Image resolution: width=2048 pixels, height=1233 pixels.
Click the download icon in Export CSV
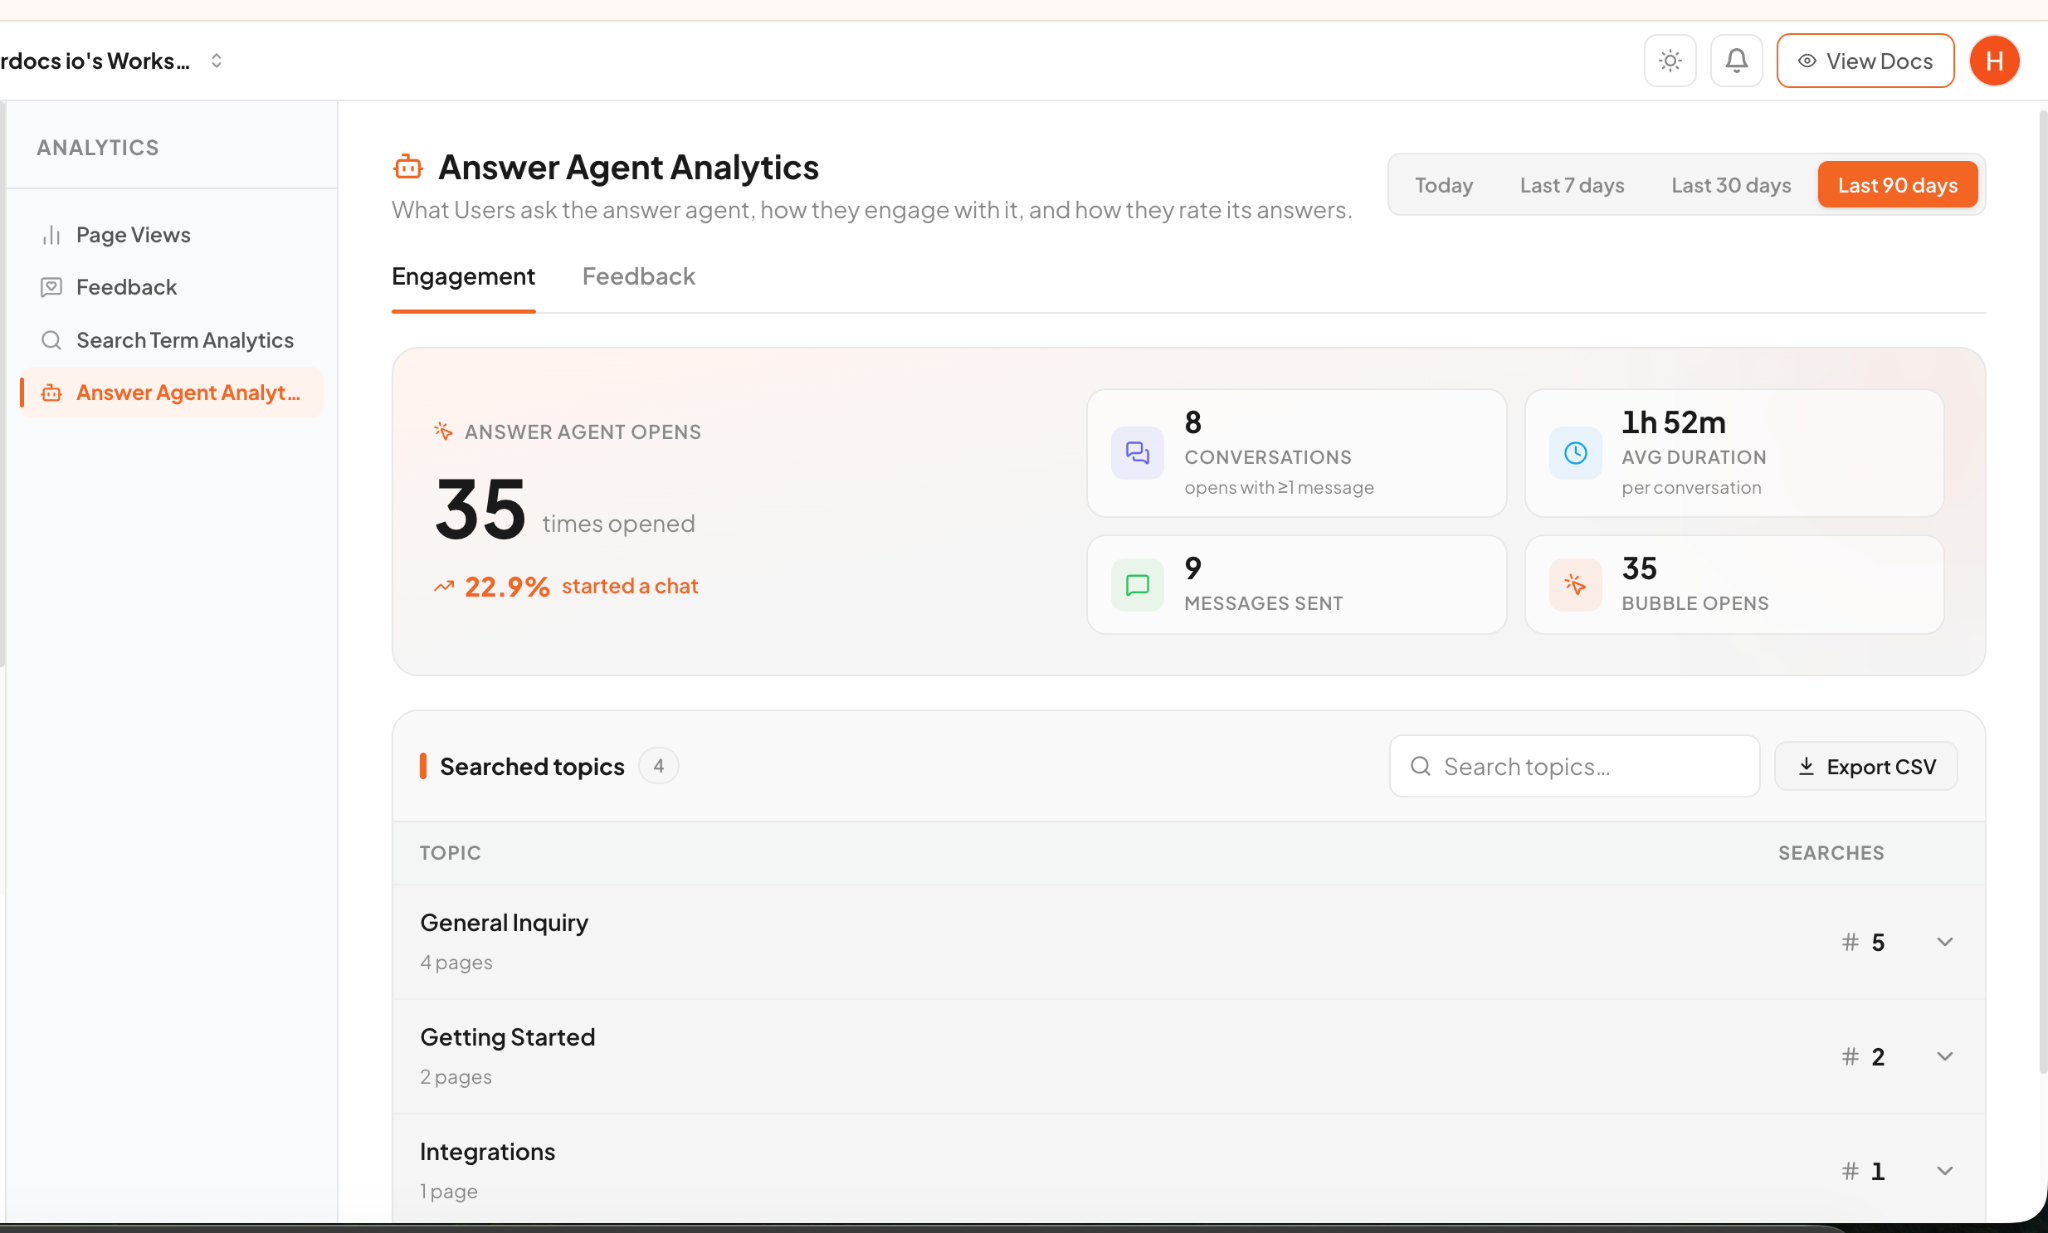coord(1806,766)
